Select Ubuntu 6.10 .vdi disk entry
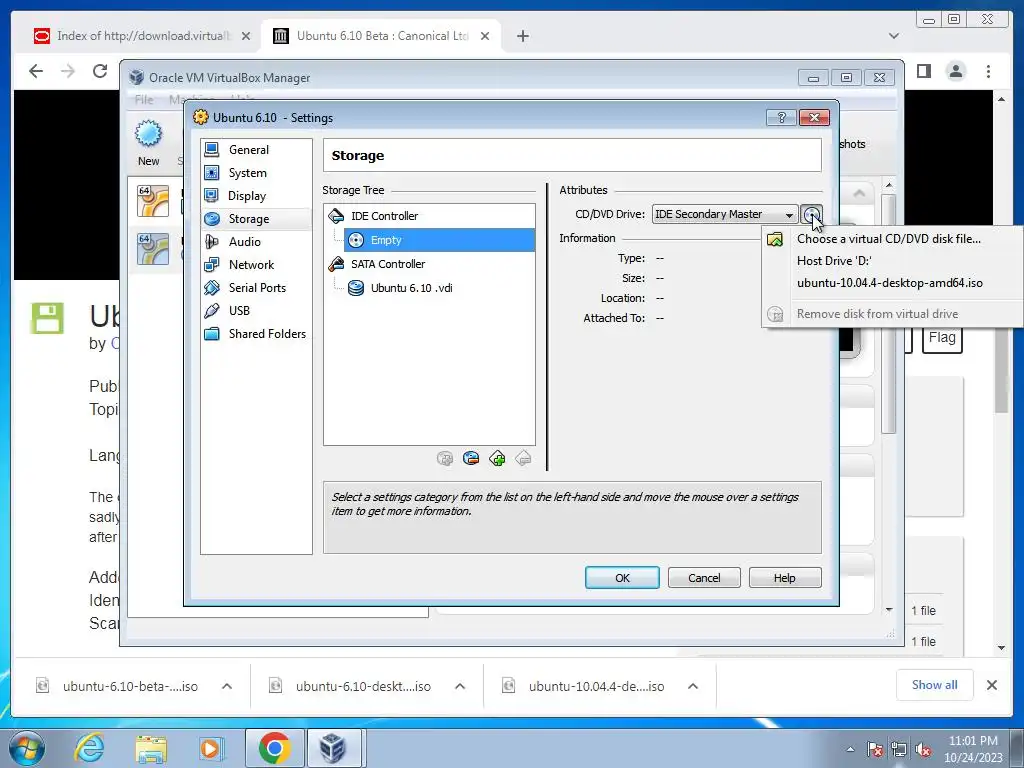Screen dimensions: 1024x768 point(411,288)
